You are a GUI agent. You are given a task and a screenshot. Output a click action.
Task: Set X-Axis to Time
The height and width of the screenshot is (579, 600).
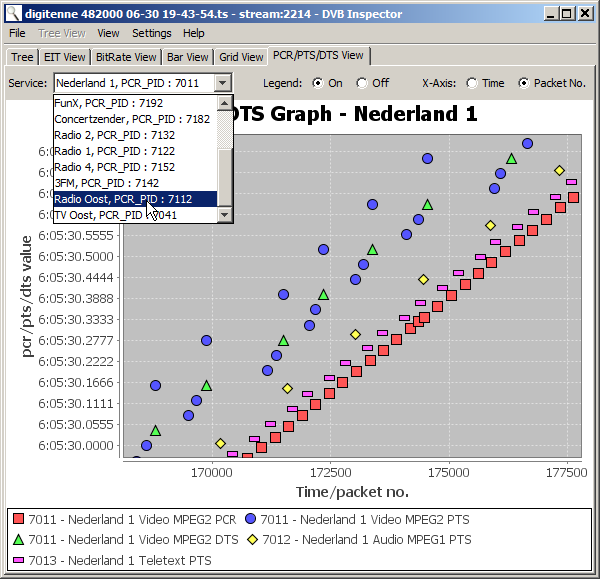click(472, 83)
